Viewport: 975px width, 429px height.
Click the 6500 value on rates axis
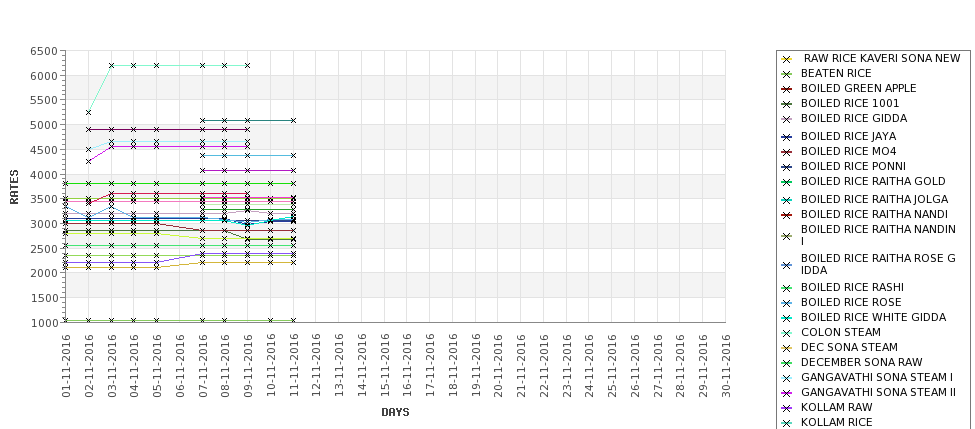coord(44,52)
